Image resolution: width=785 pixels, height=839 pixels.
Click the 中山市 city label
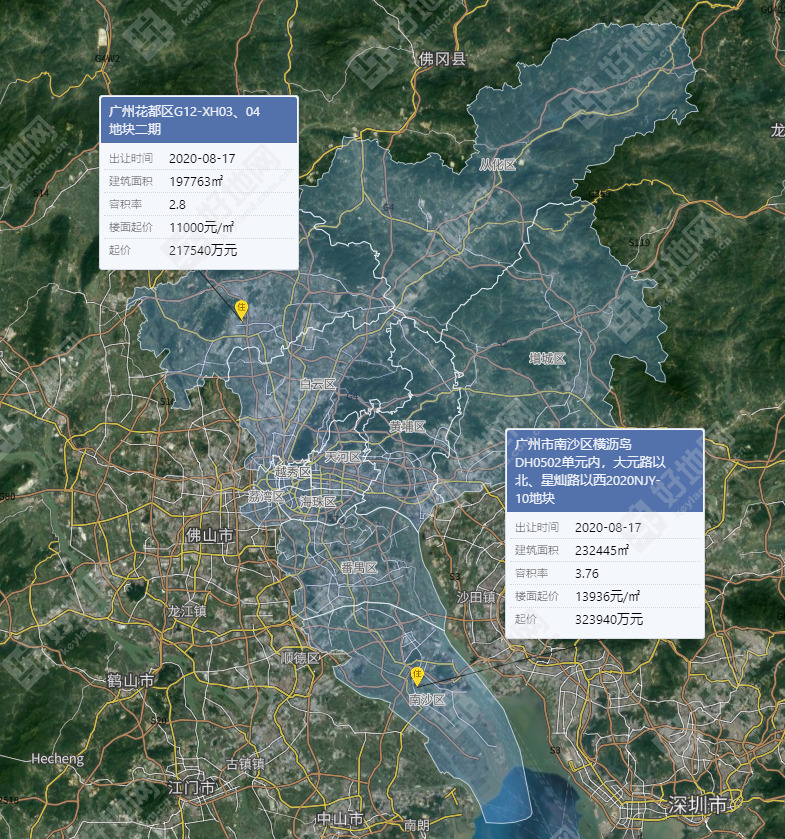coord(339,819)
